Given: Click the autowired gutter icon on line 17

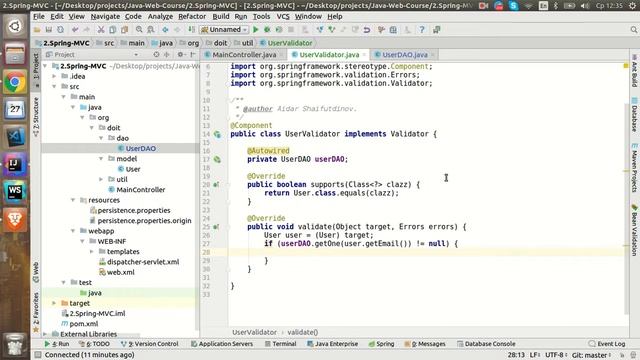Looking at the screenshot, I should tap(217, 159).
